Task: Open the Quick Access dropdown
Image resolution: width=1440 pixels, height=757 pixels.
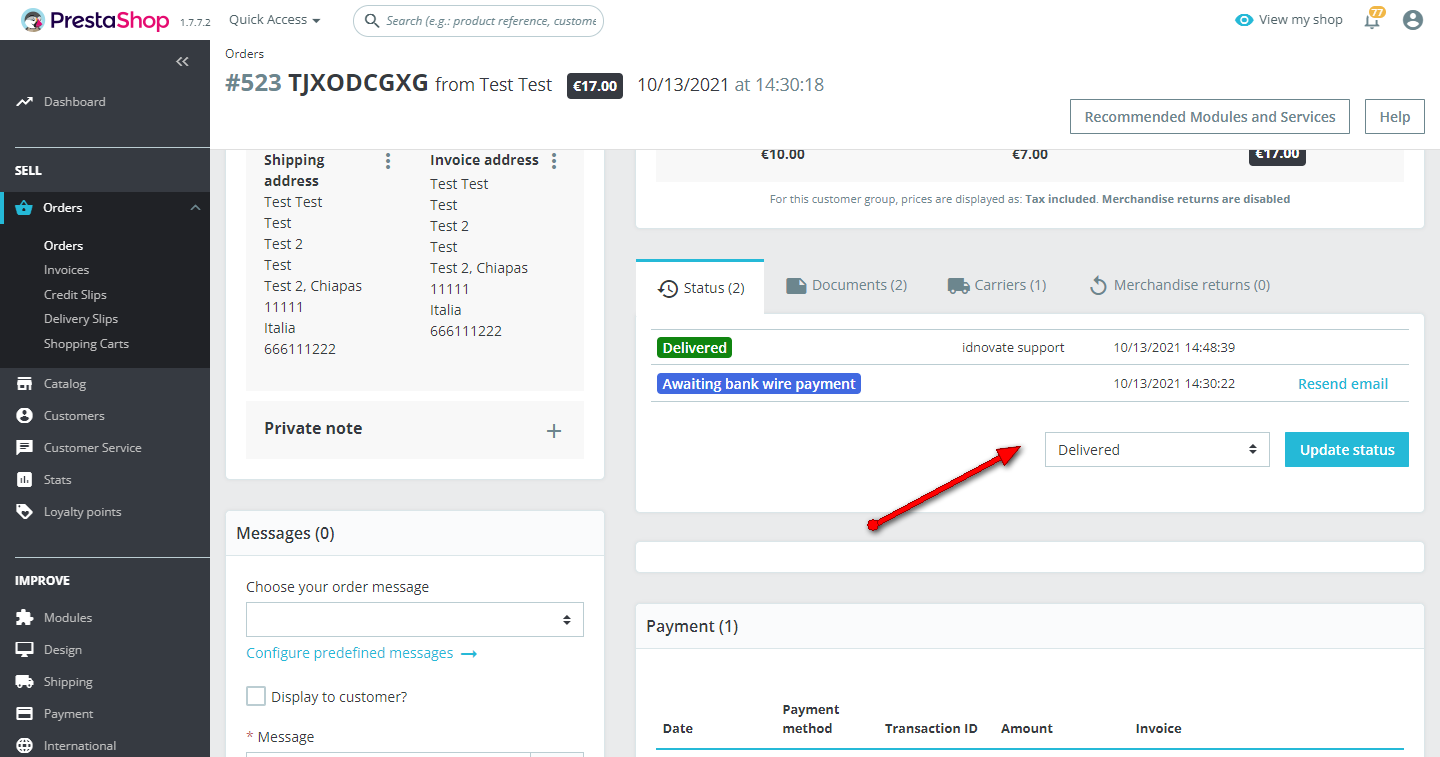Action: coord(275,20)
